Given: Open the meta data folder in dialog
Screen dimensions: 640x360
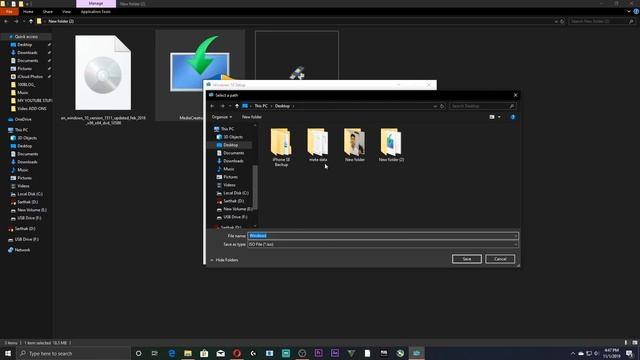Looking at the screenshot, I should pos(318,145).
